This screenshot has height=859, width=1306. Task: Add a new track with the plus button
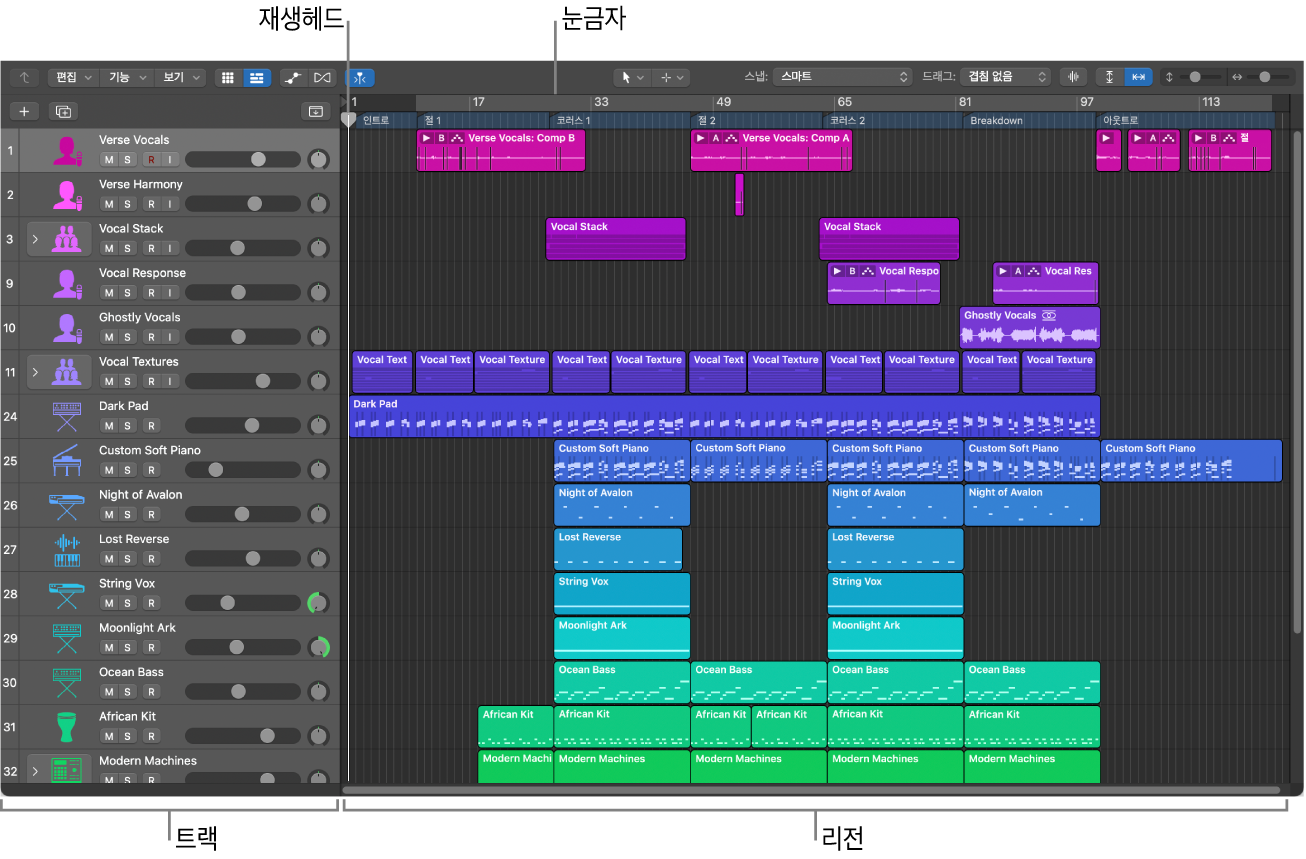pos(24,110)
